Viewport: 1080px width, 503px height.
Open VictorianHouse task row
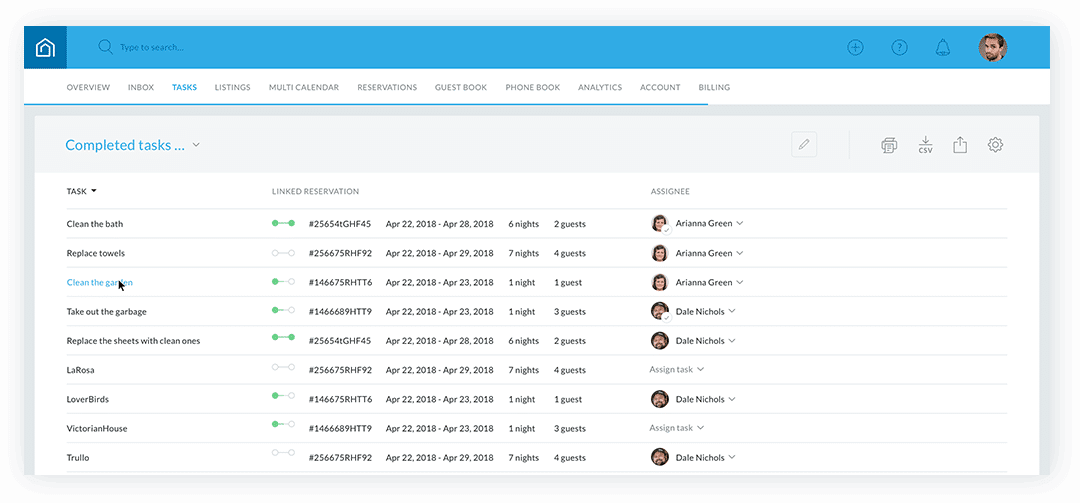click(x=97, y=429)
